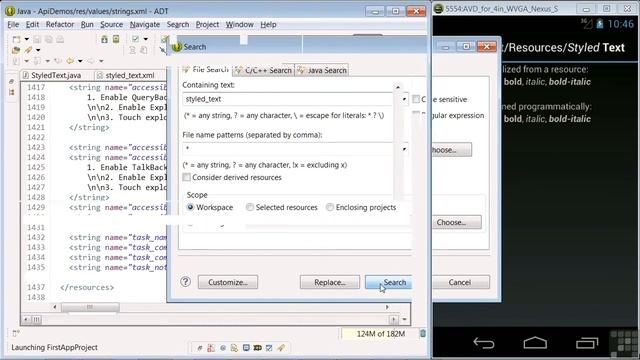Open the Refactor menu
This screenshot has height=360, width=640.
(x=60, y=24)
